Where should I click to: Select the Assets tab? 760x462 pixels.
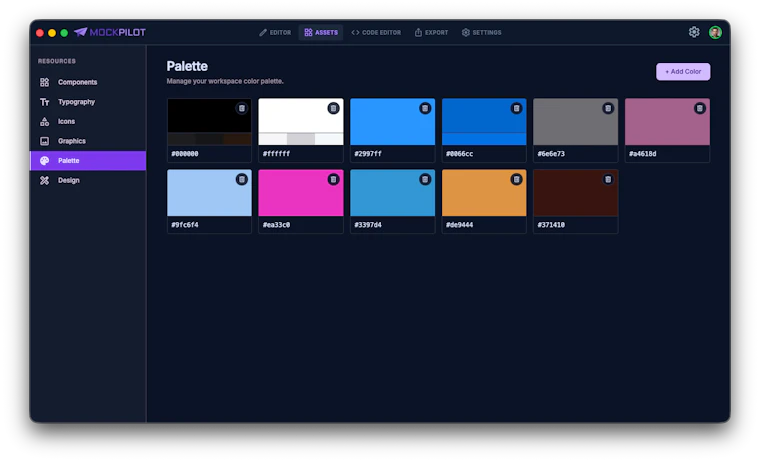coord(321,32)
